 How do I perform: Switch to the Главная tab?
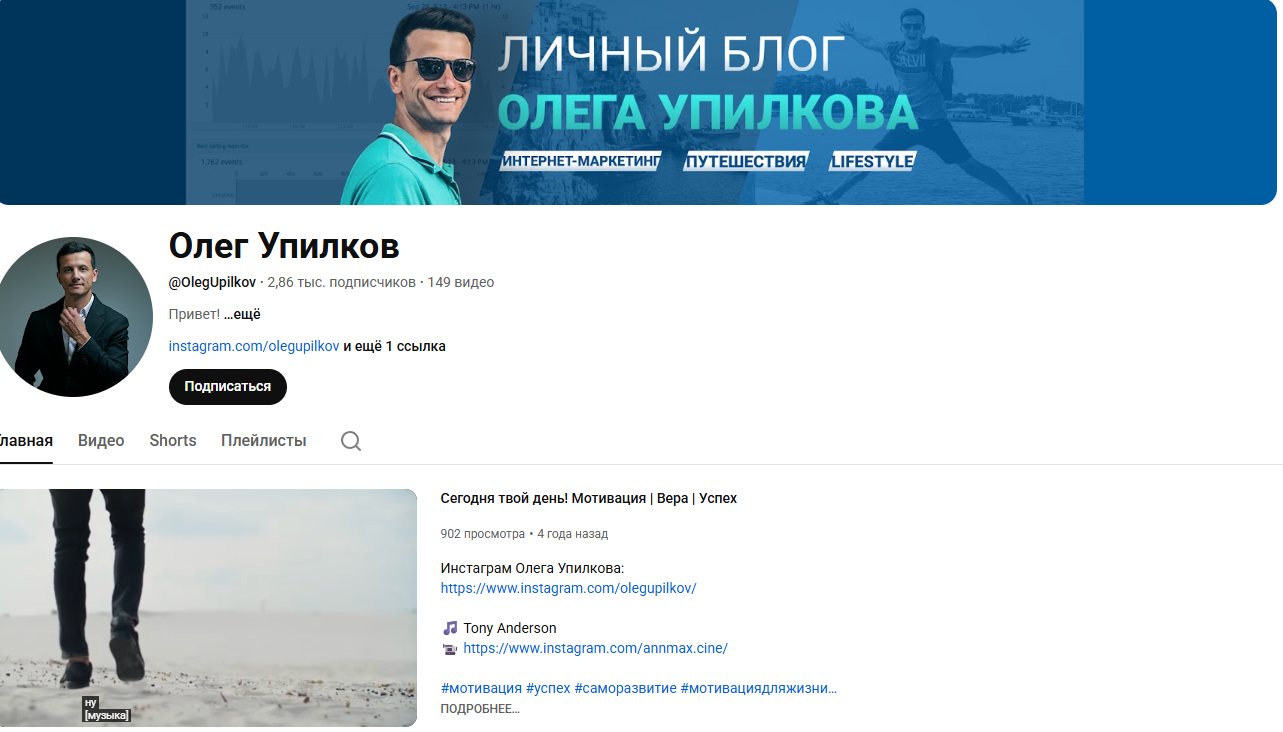point(26,441)
